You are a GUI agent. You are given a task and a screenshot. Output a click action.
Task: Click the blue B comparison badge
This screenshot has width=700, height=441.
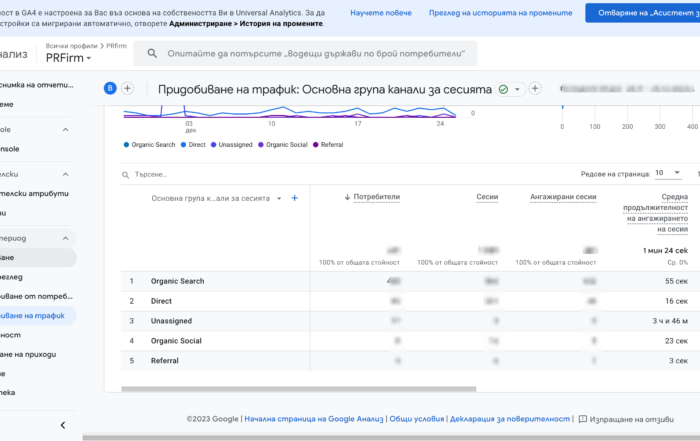click(x=110, y=88)
